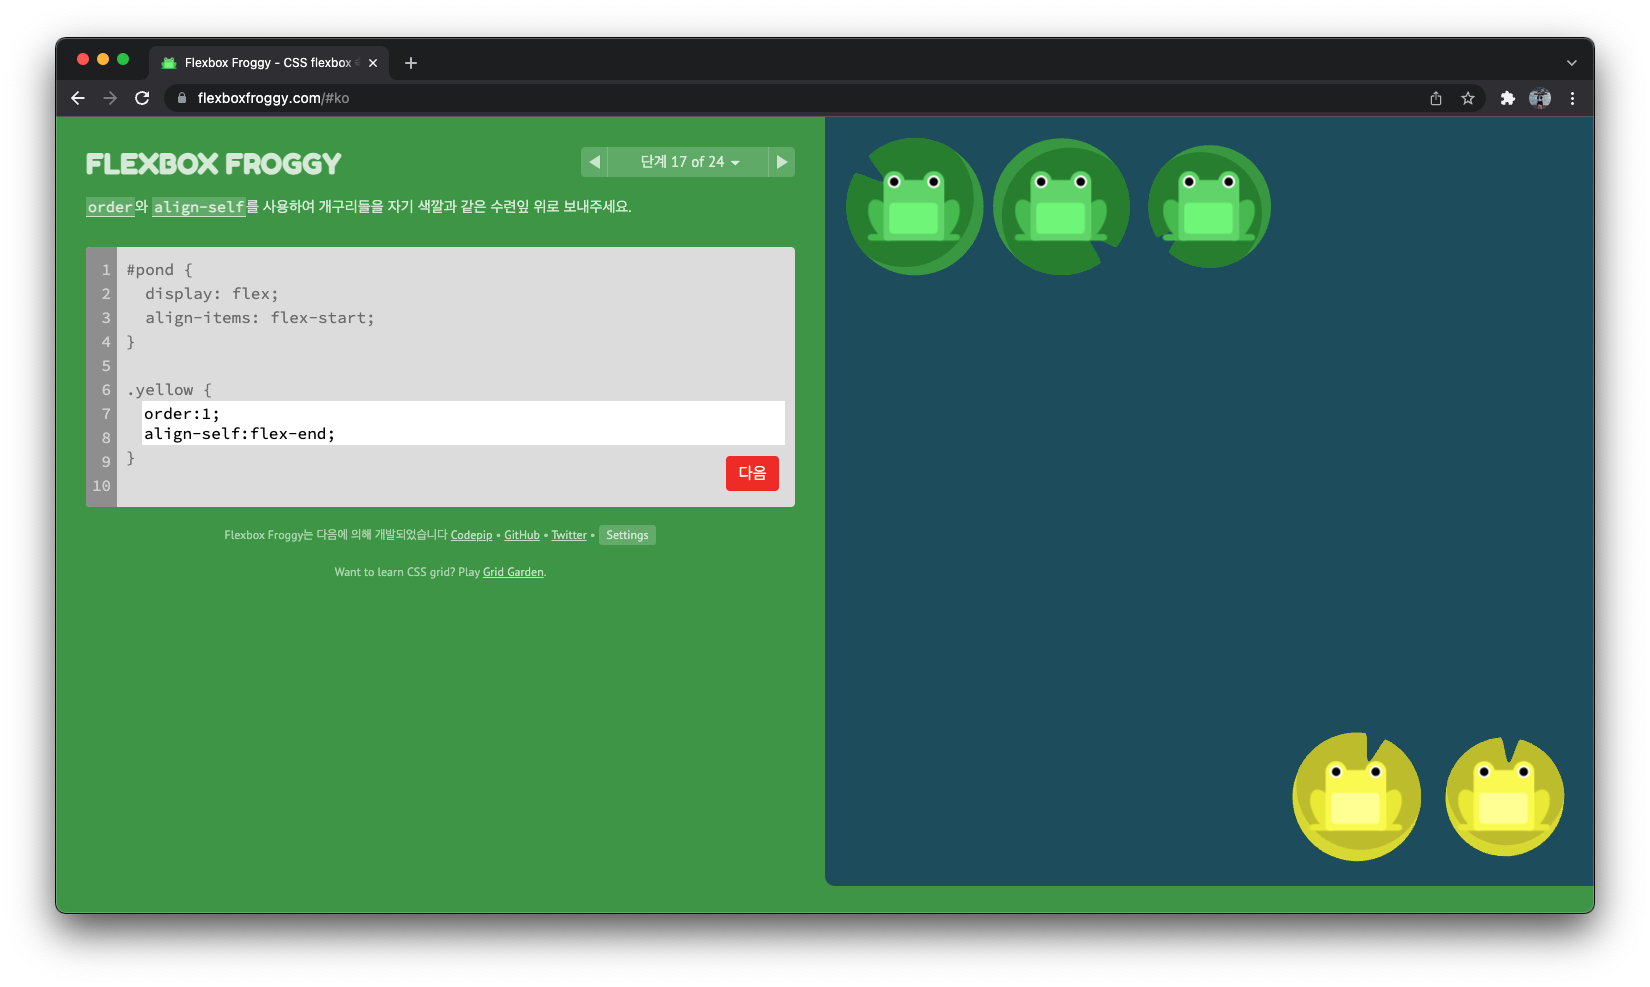The height and width of the screenshot is (987, 1650).
Task: Open the share icon in address bar
Action: (x=1436, y=98)
